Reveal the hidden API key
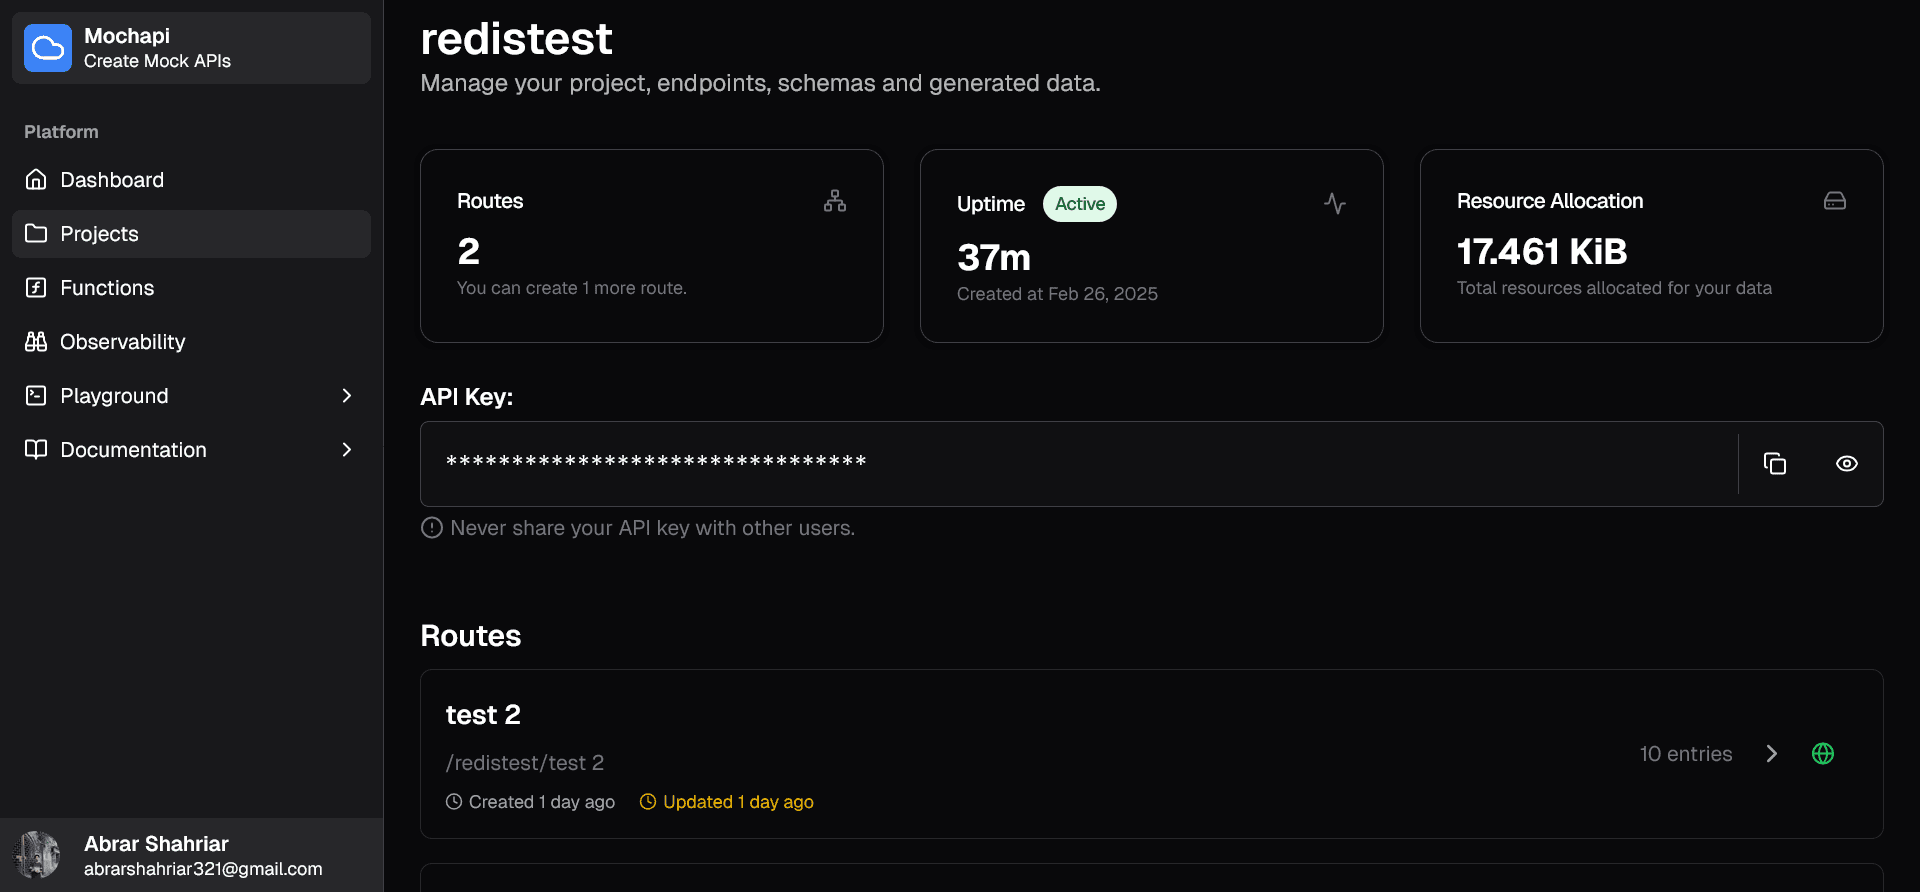The height and width of the screenshot is (892, 1920). point(1846,464)
